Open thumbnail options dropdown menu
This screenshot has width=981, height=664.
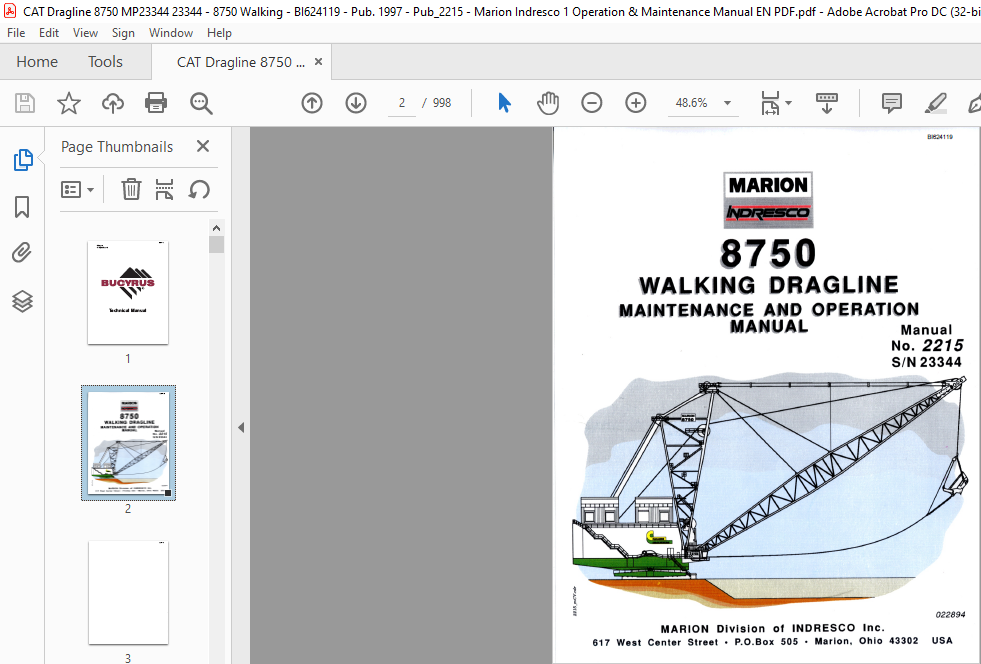point(77,189)
